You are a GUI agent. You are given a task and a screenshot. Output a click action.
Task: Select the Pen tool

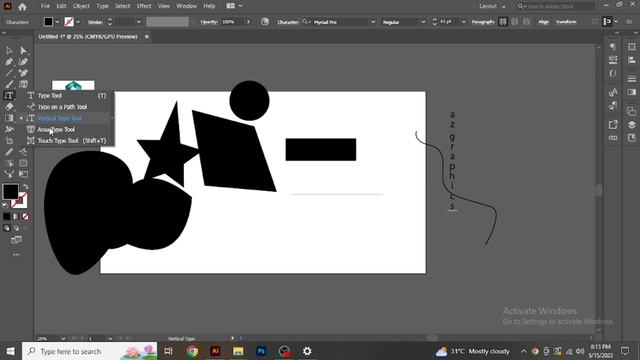(9, 62)
